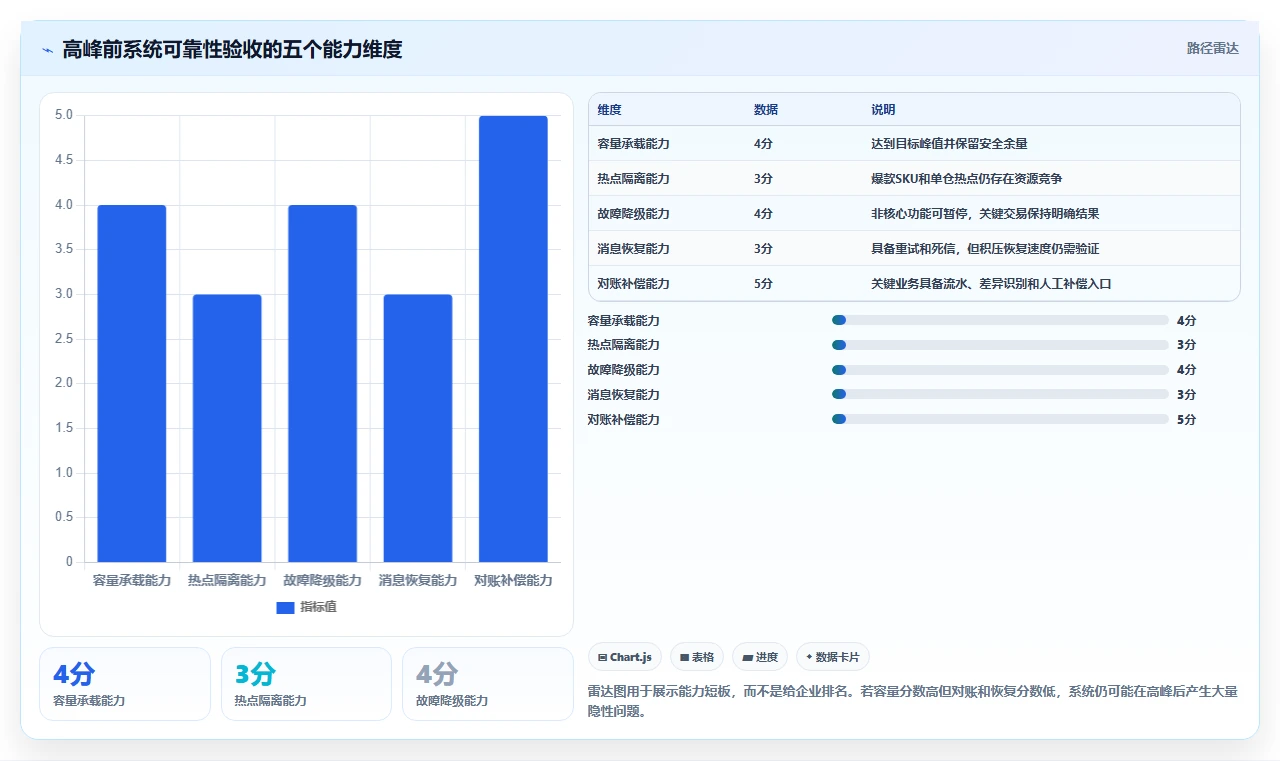This screenshot has height=761, width=1280.
Task: Click the 数据 table column header
Action: pos(766,110)
